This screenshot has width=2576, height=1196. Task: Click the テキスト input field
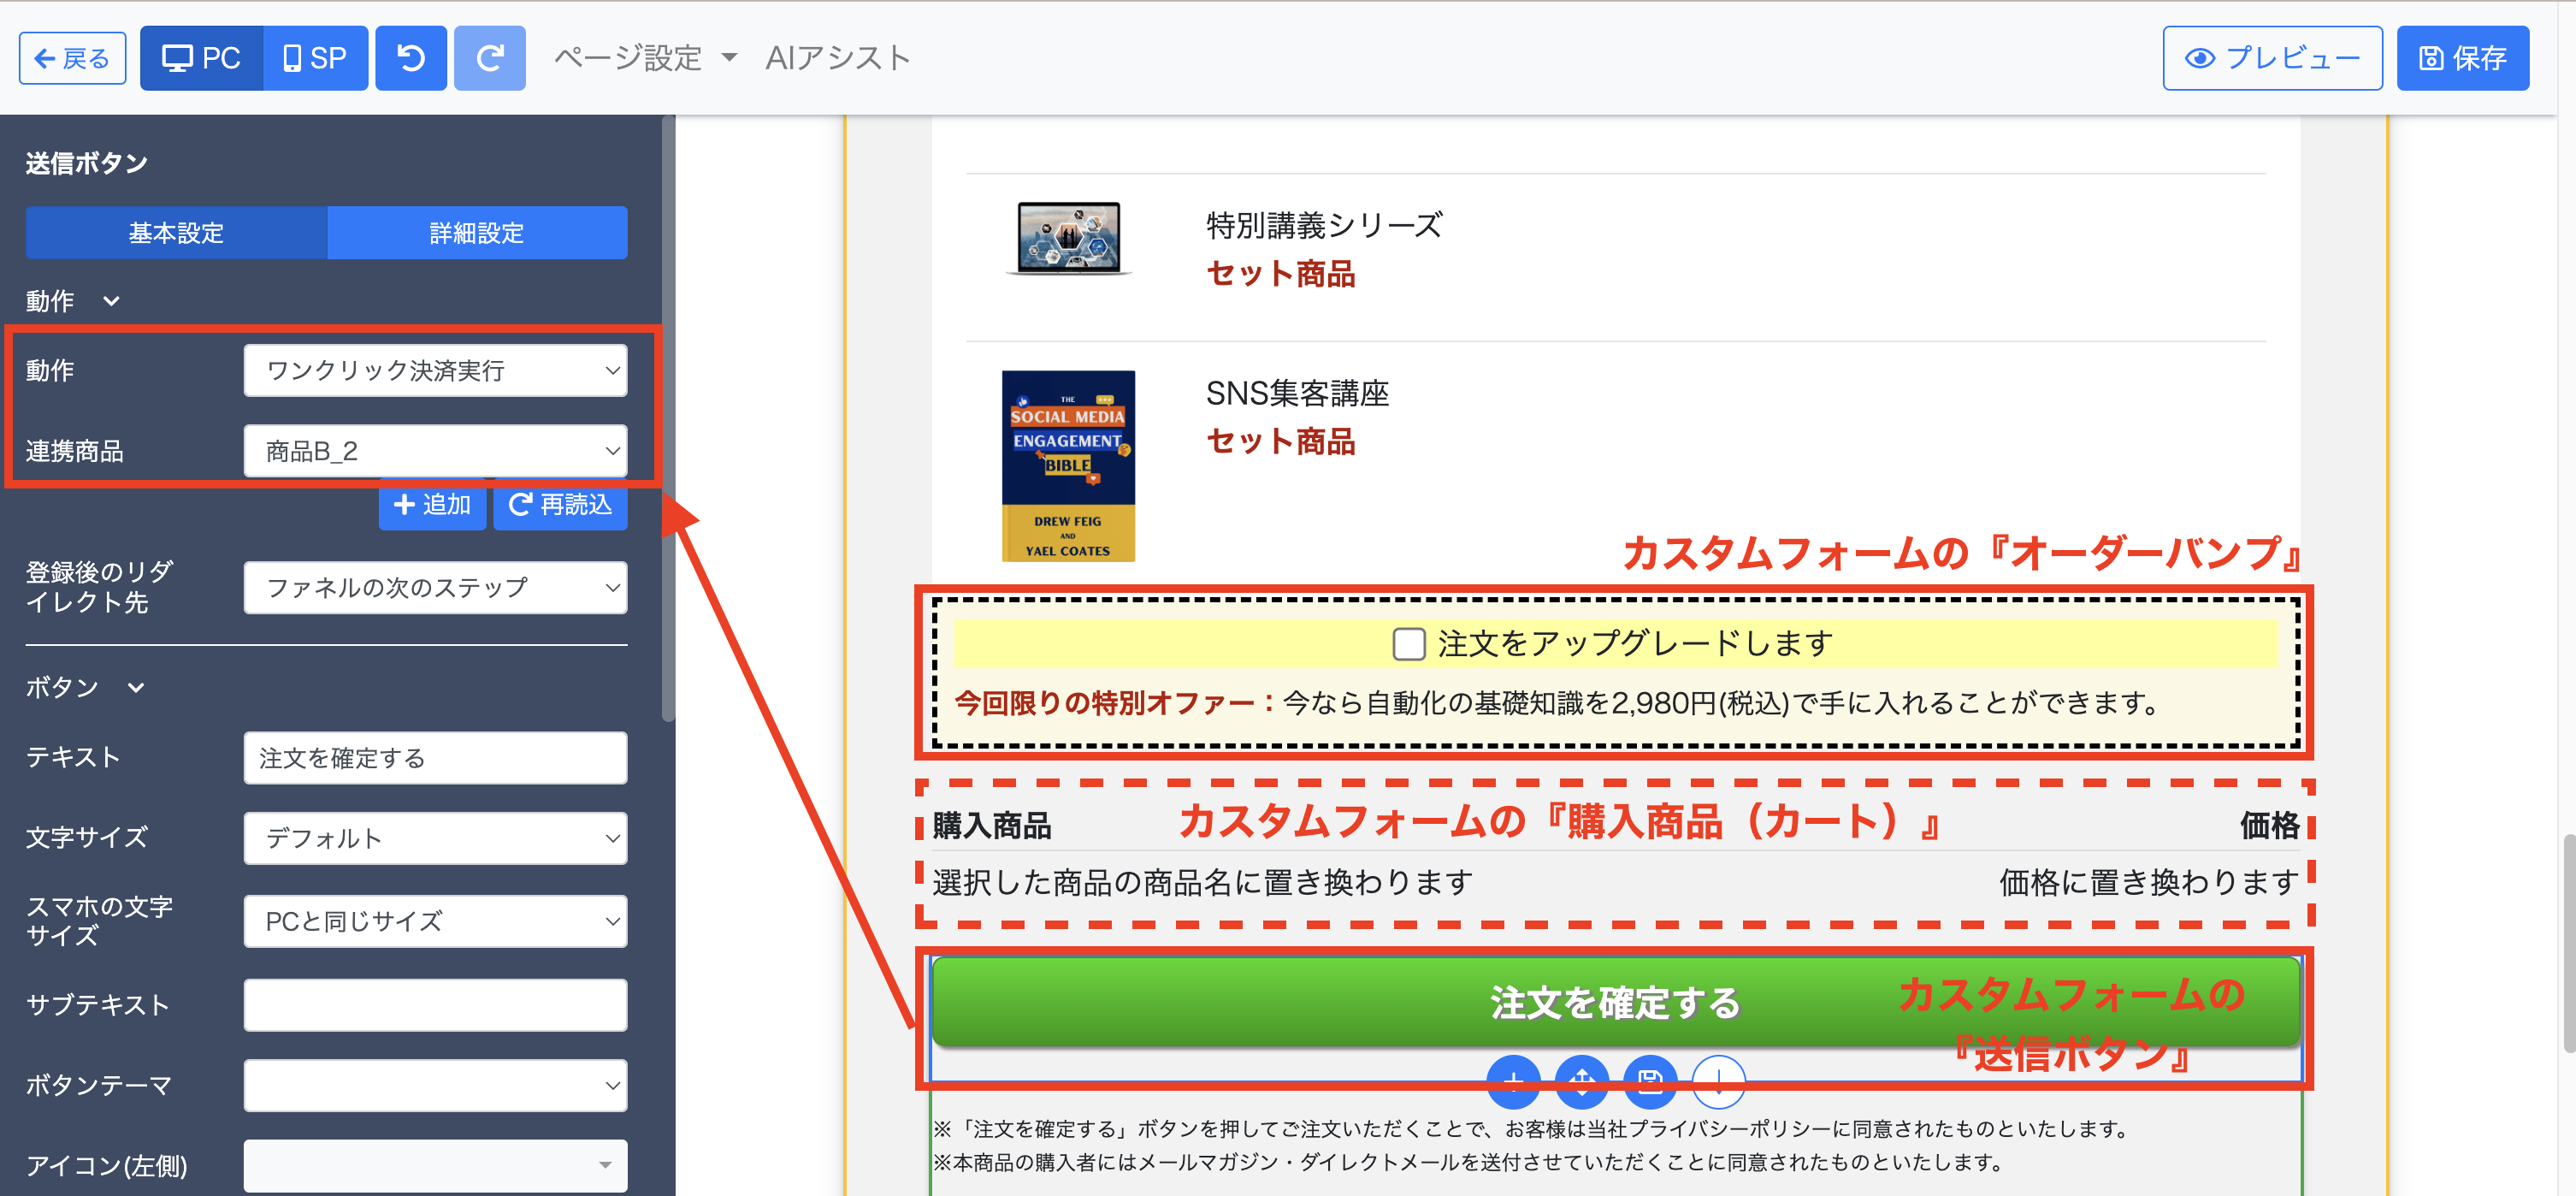click(x=435, y=758)
